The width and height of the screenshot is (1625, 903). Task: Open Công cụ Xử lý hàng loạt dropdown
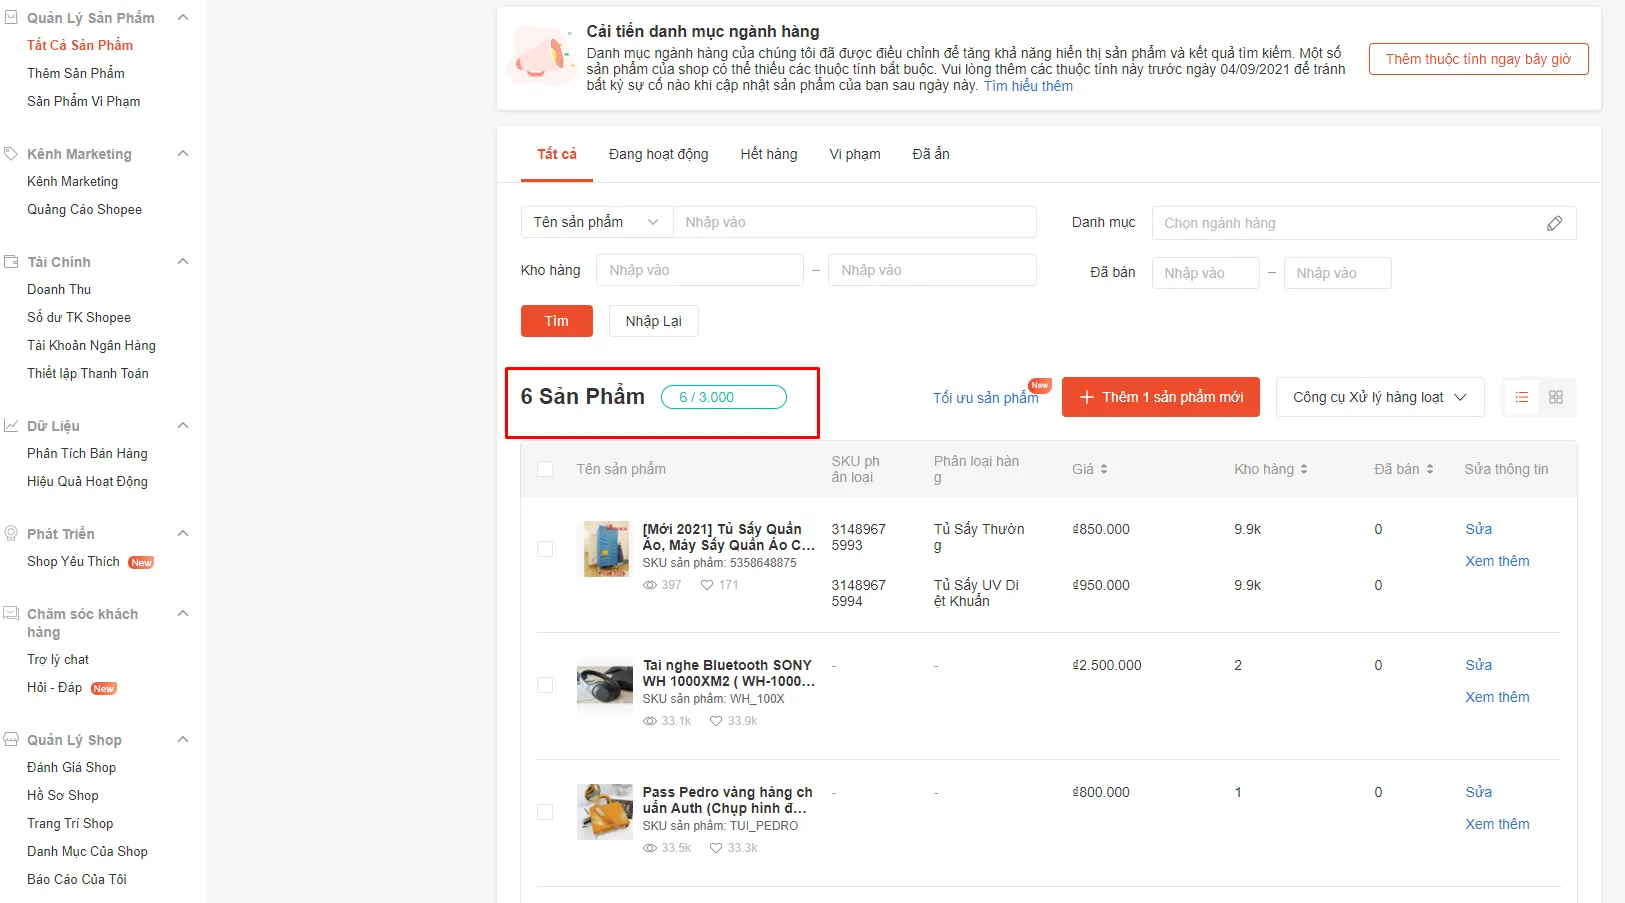point(1380,397)
